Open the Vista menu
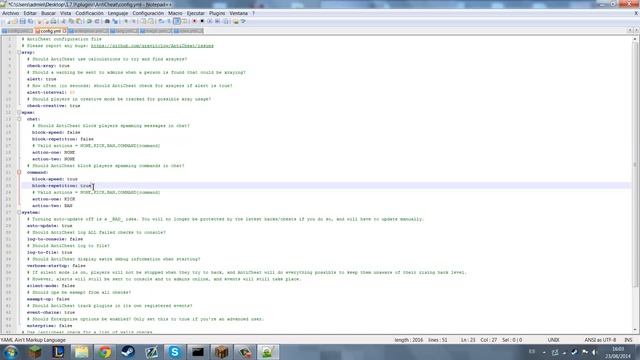This screenshot has height=360, width=640. tap(65, 13)
